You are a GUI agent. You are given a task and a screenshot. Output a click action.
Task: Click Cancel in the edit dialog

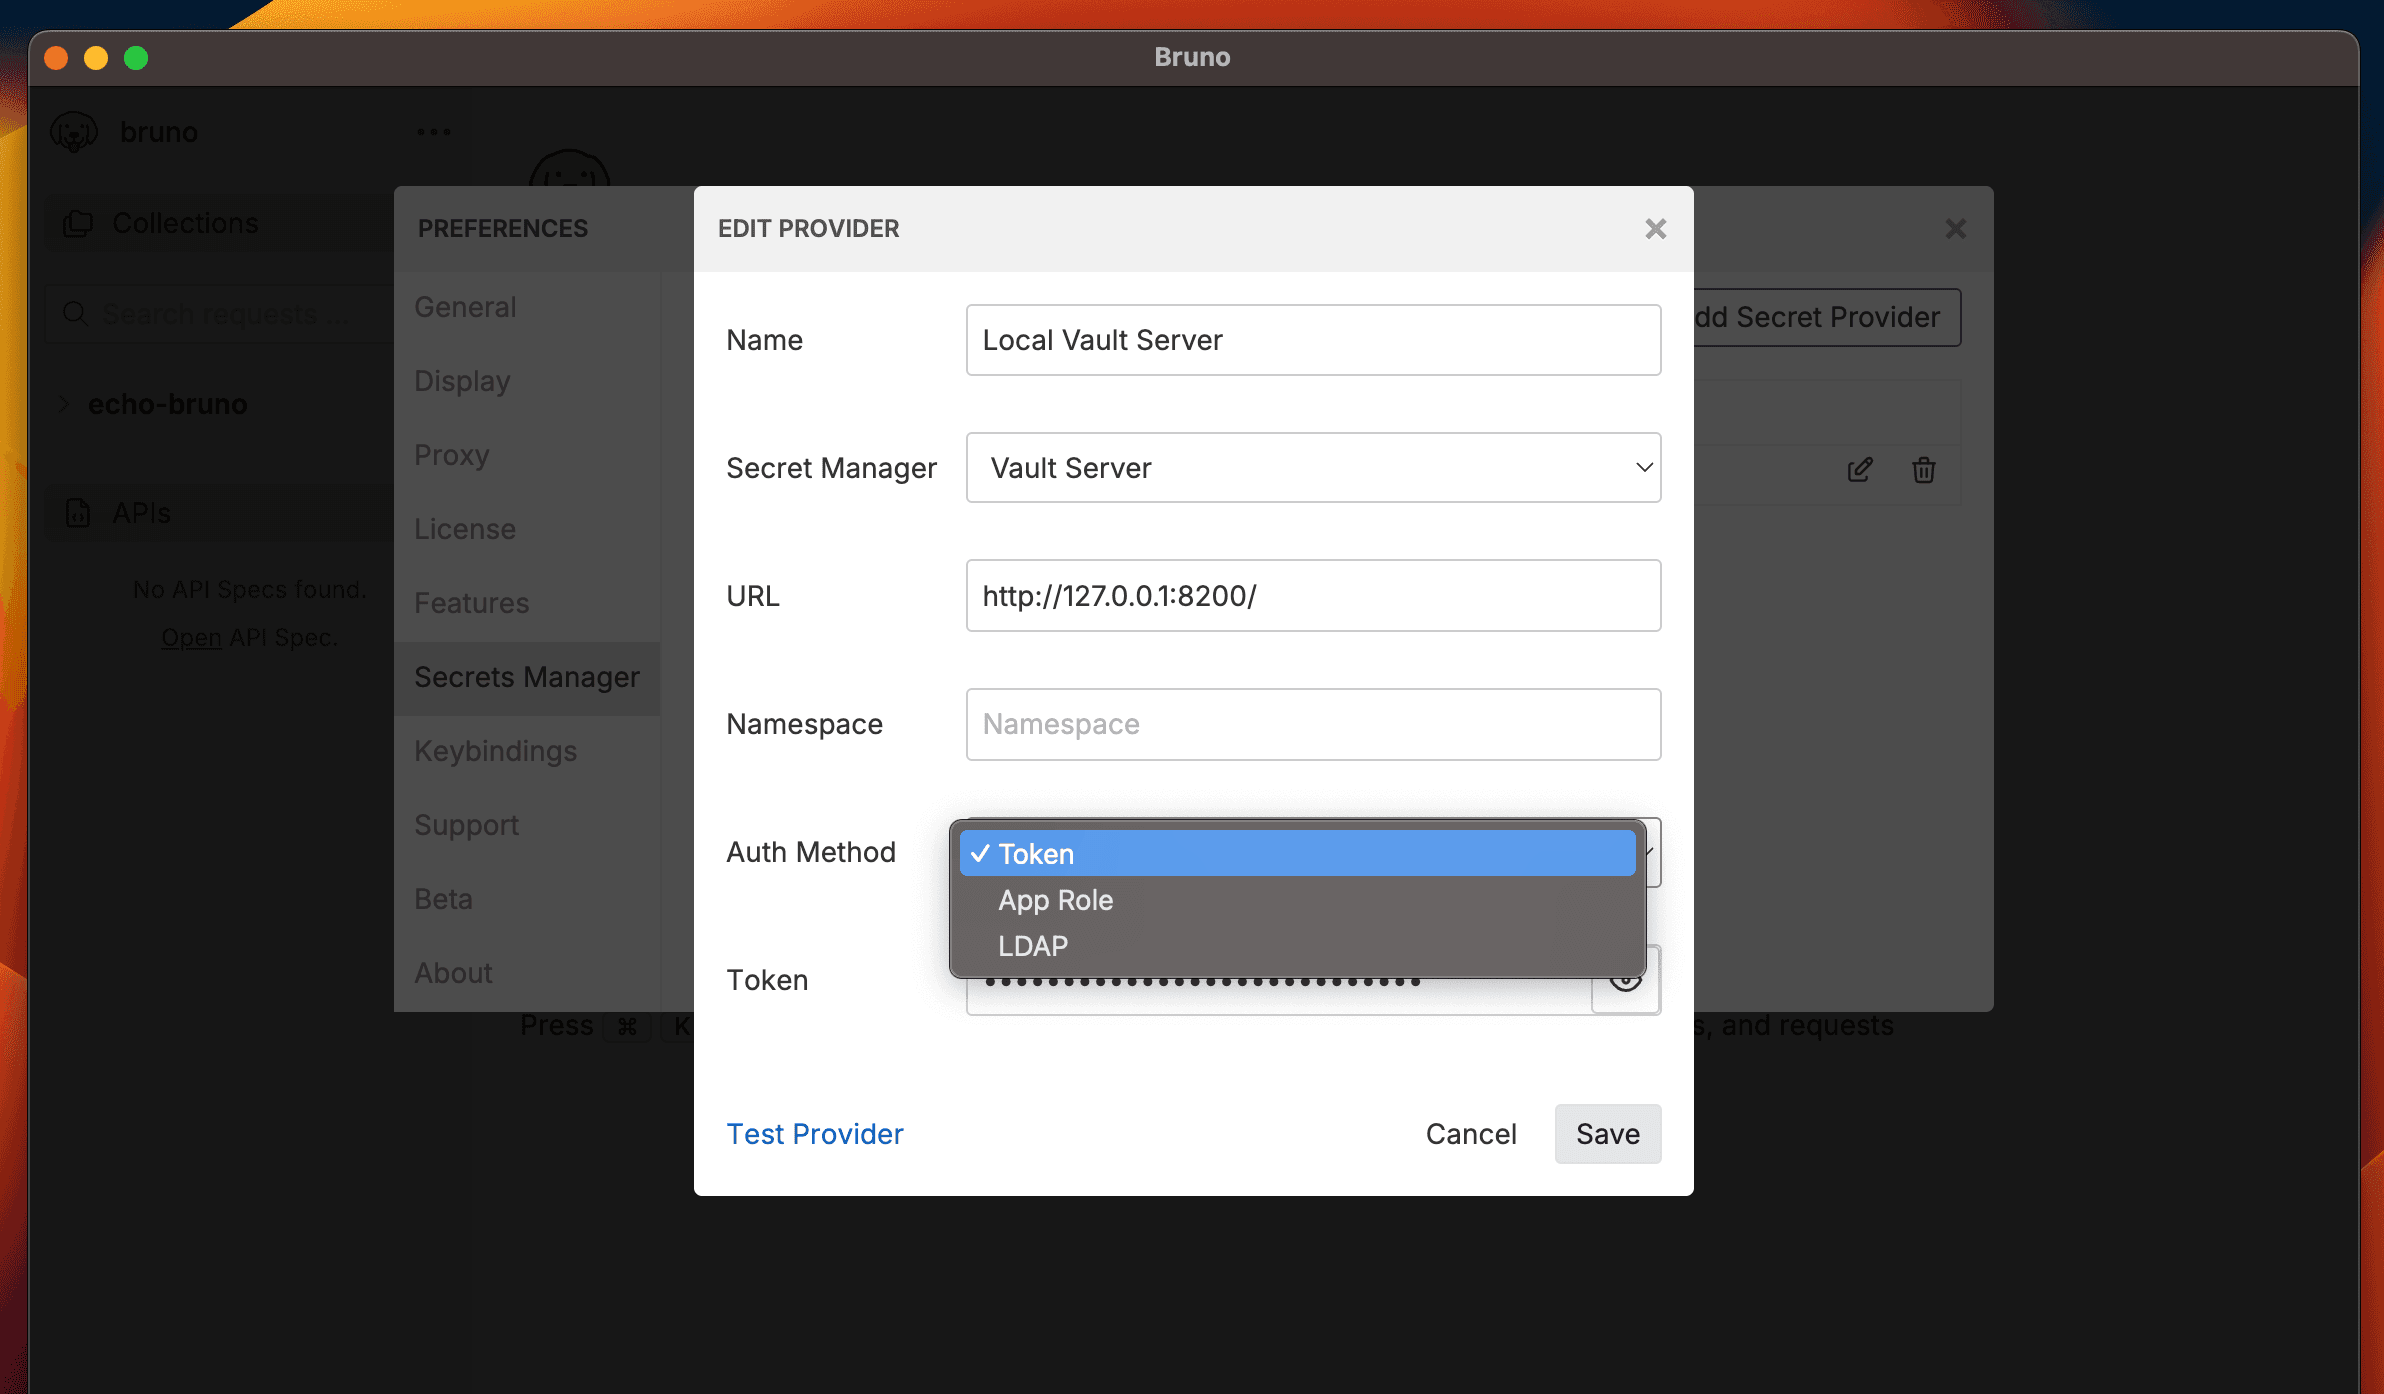(1470, 1134)
